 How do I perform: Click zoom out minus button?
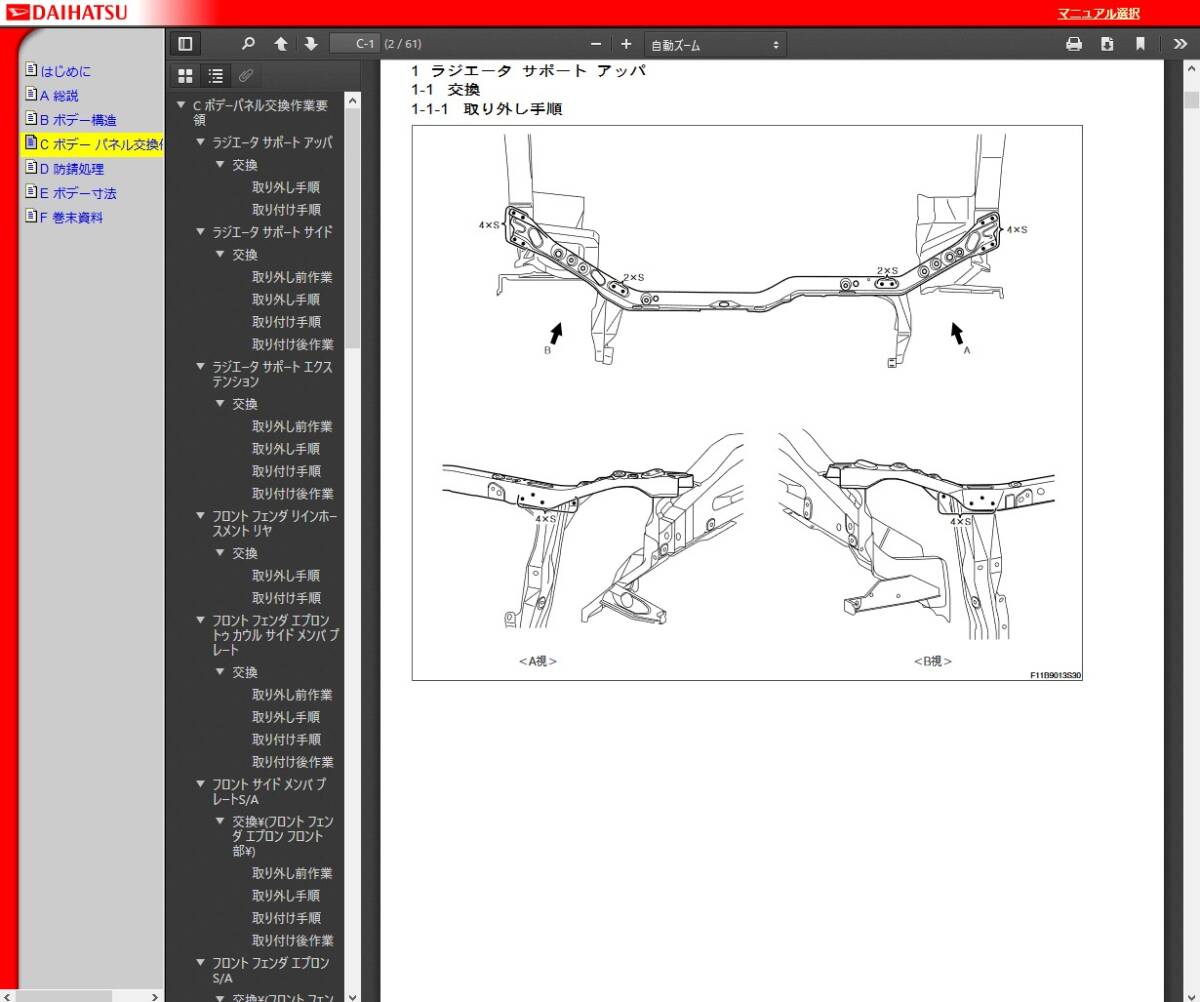[x=596, y=44]
